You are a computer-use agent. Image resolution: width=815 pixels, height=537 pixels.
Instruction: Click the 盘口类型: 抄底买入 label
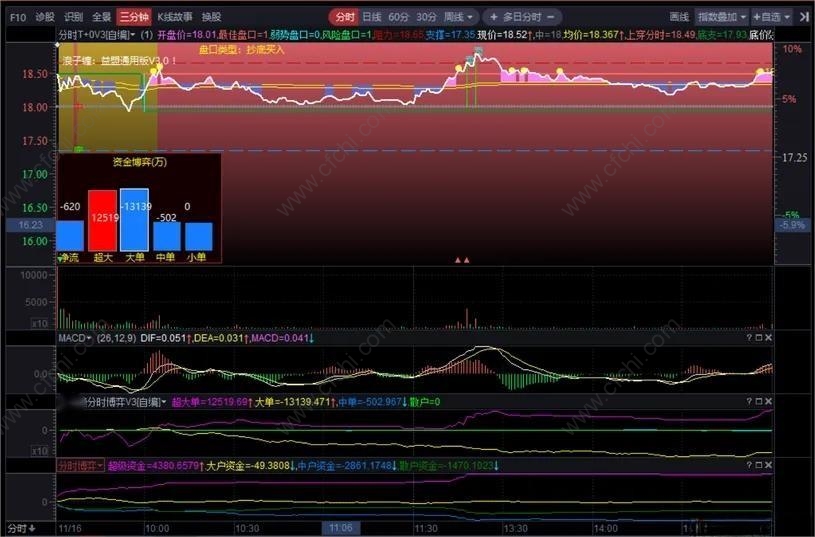point(242,50)
